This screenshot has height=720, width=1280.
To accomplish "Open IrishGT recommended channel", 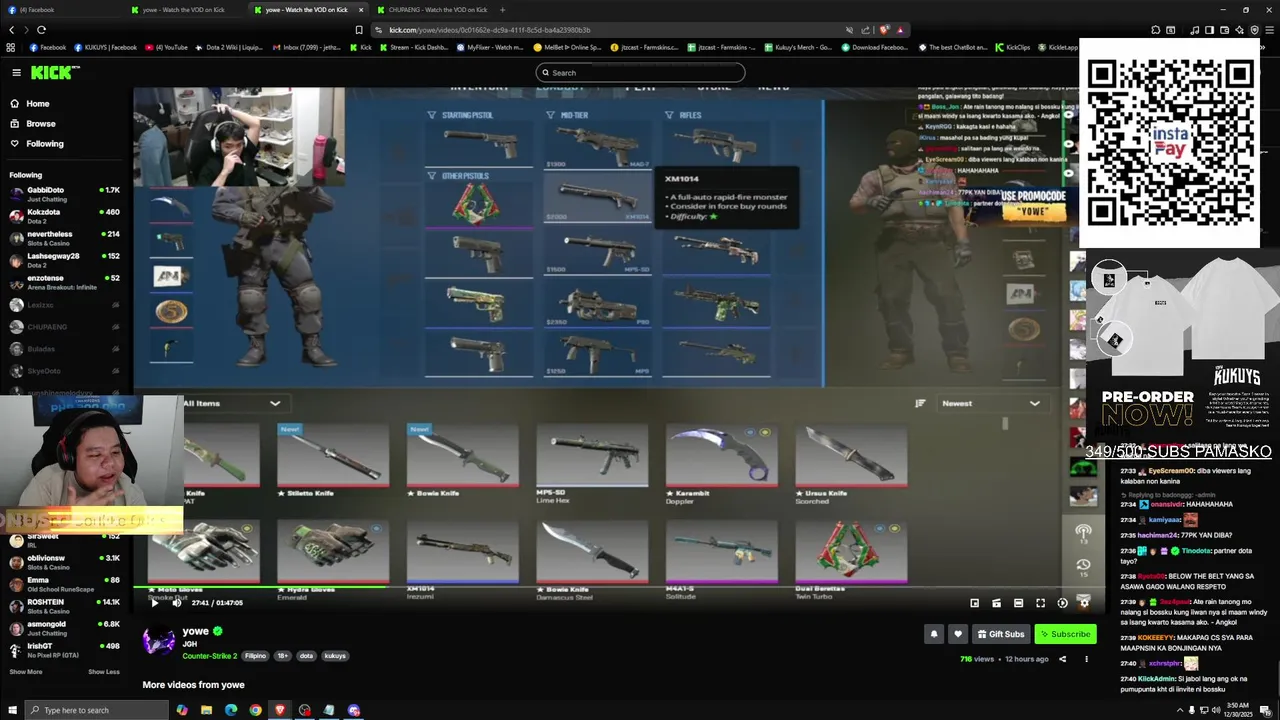I will pos(65,650).
